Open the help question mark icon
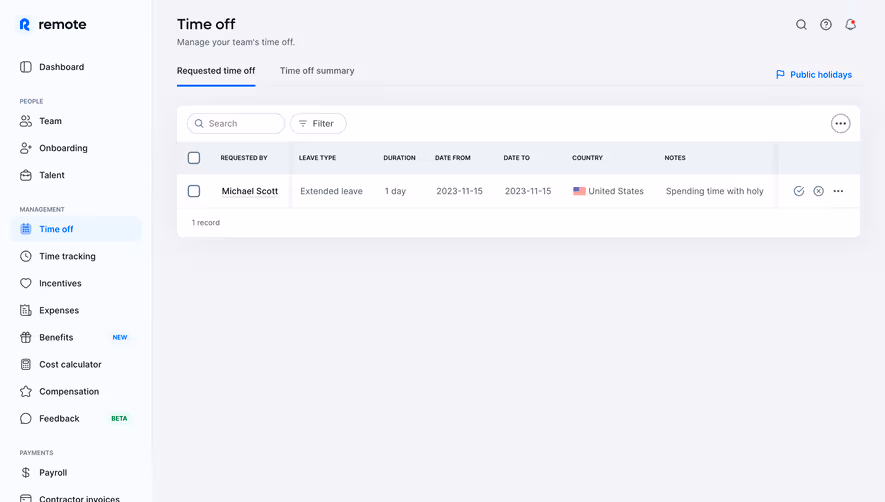885x502 pixels. click(x=826, y=24)
